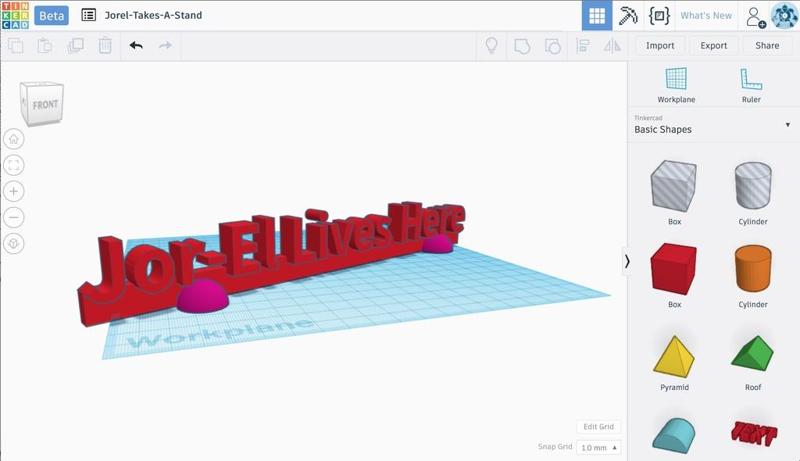This screenshot has height=461, width=800.
Task: Click the Export button
Action: pos(713,46)
